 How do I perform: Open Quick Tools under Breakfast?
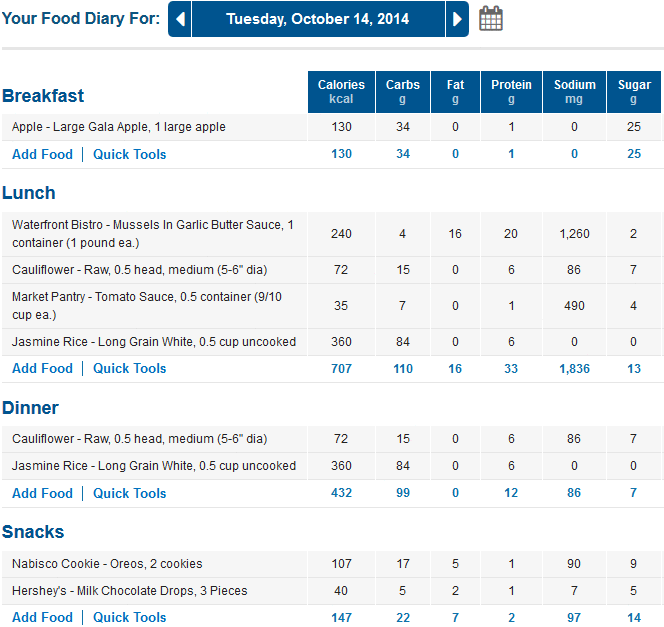[x=130, y=154]
